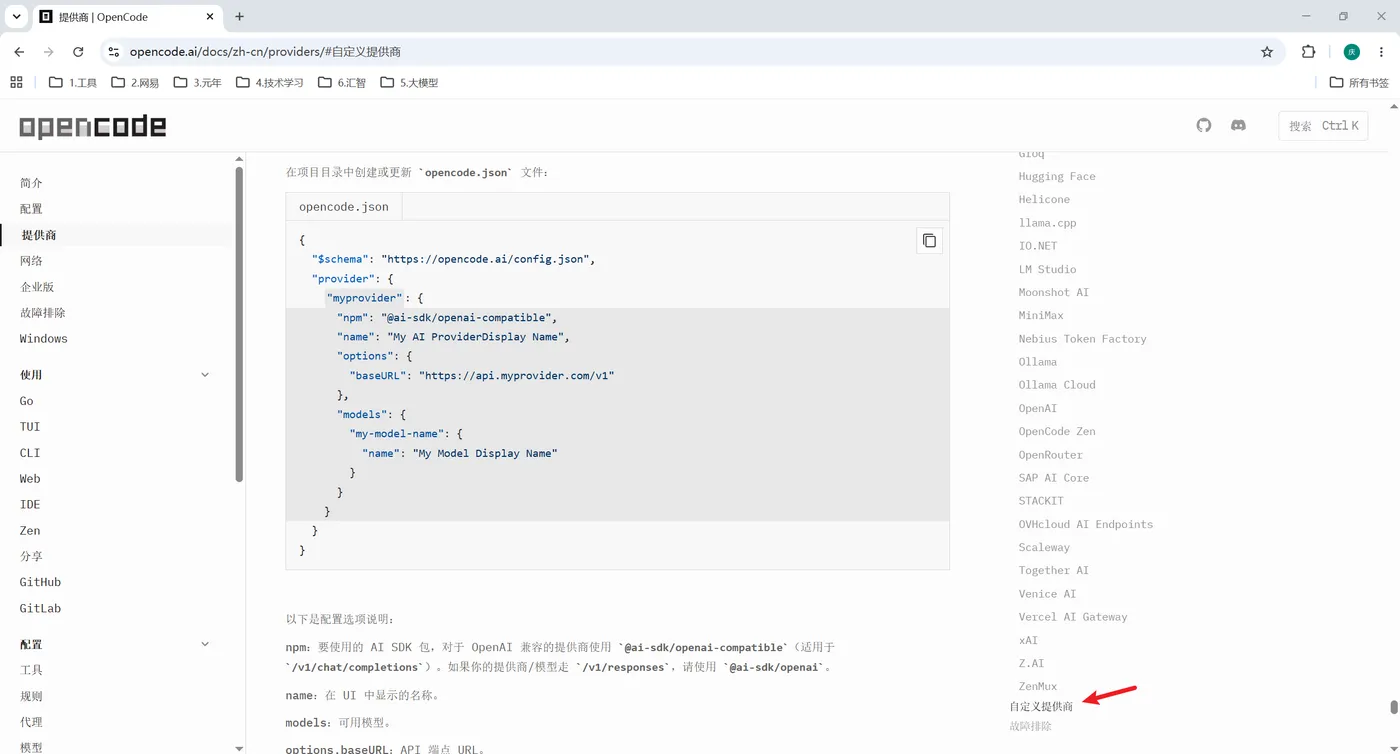View site information icon in address bar
1400x754 pixels.
coord(113,52)
